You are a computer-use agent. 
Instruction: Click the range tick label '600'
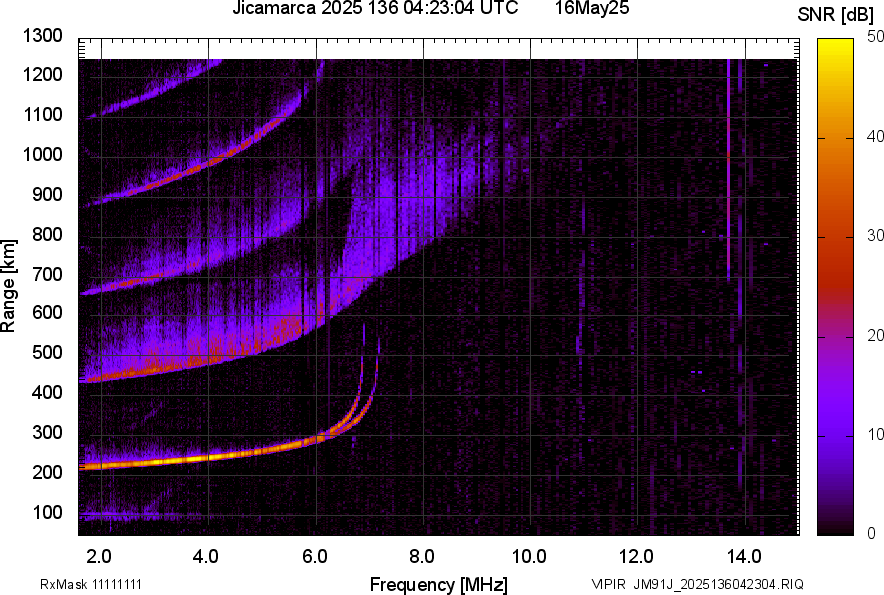coord(47,312)
